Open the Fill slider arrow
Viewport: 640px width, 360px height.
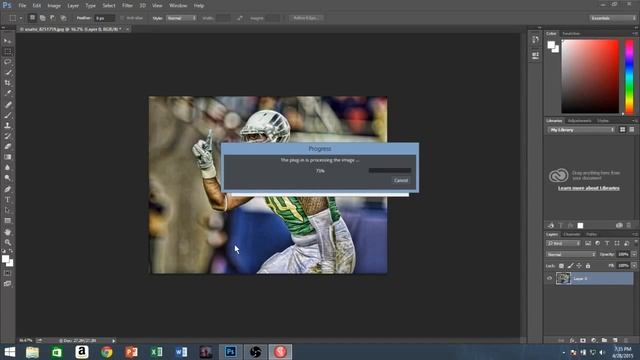(633, 266)
